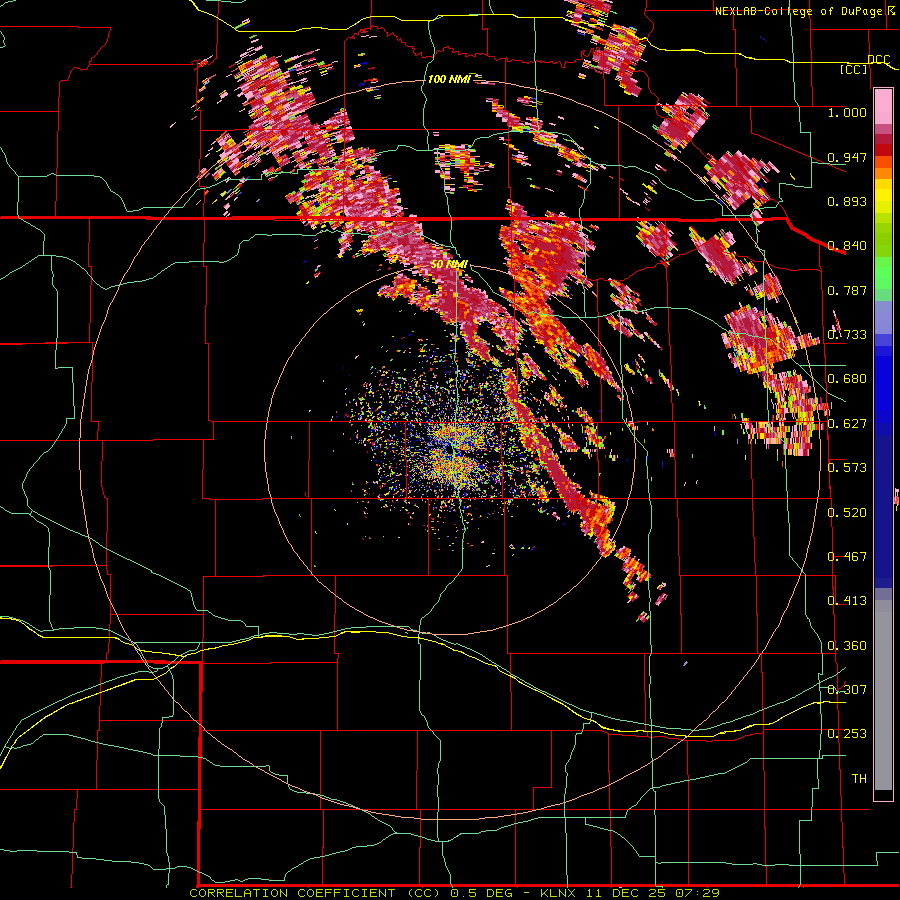Click the 50 NMI range ring label
Screen dimensions: 900x900
449,265
